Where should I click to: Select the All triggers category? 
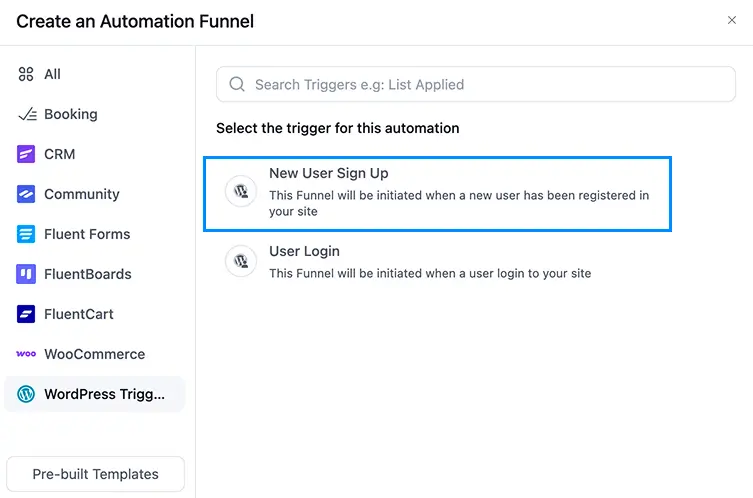point(95,74)
